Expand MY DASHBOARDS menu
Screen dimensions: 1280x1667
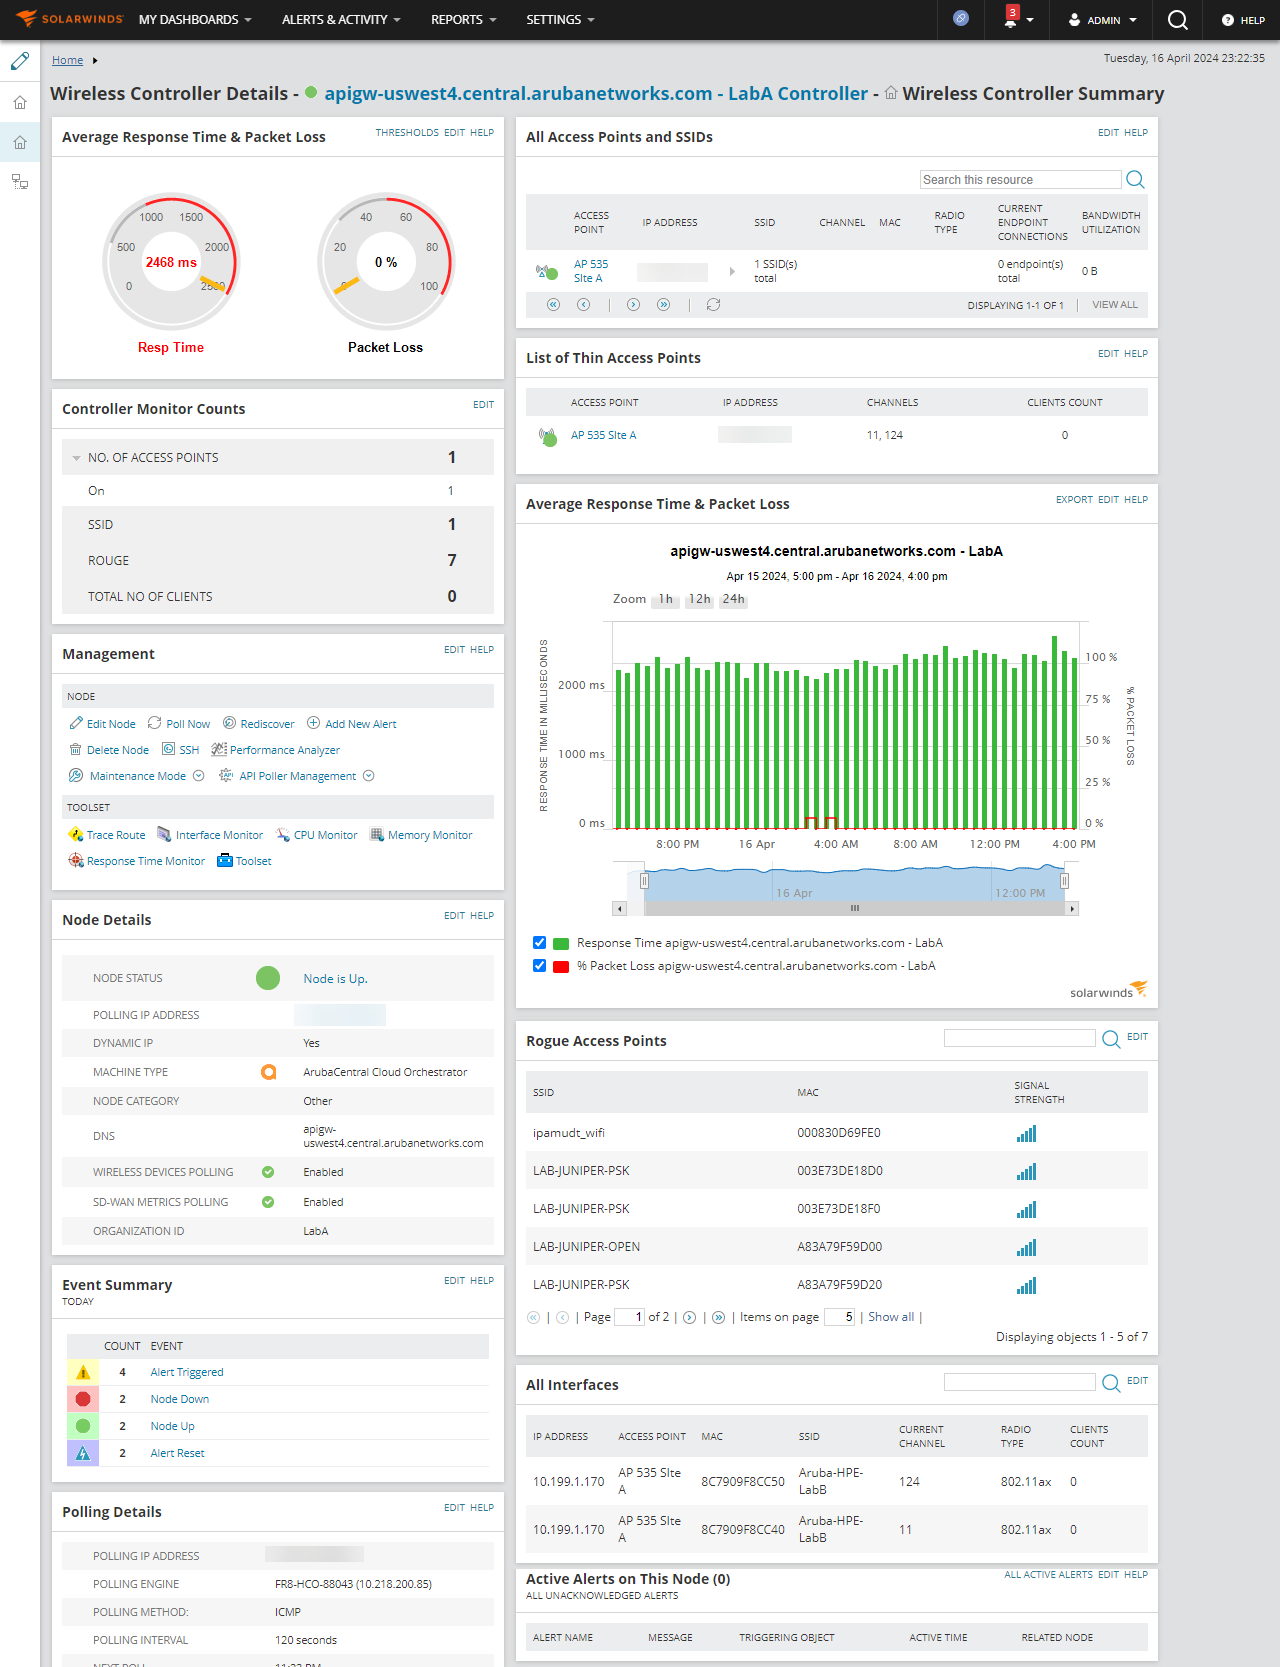click(x=195, y=20)
